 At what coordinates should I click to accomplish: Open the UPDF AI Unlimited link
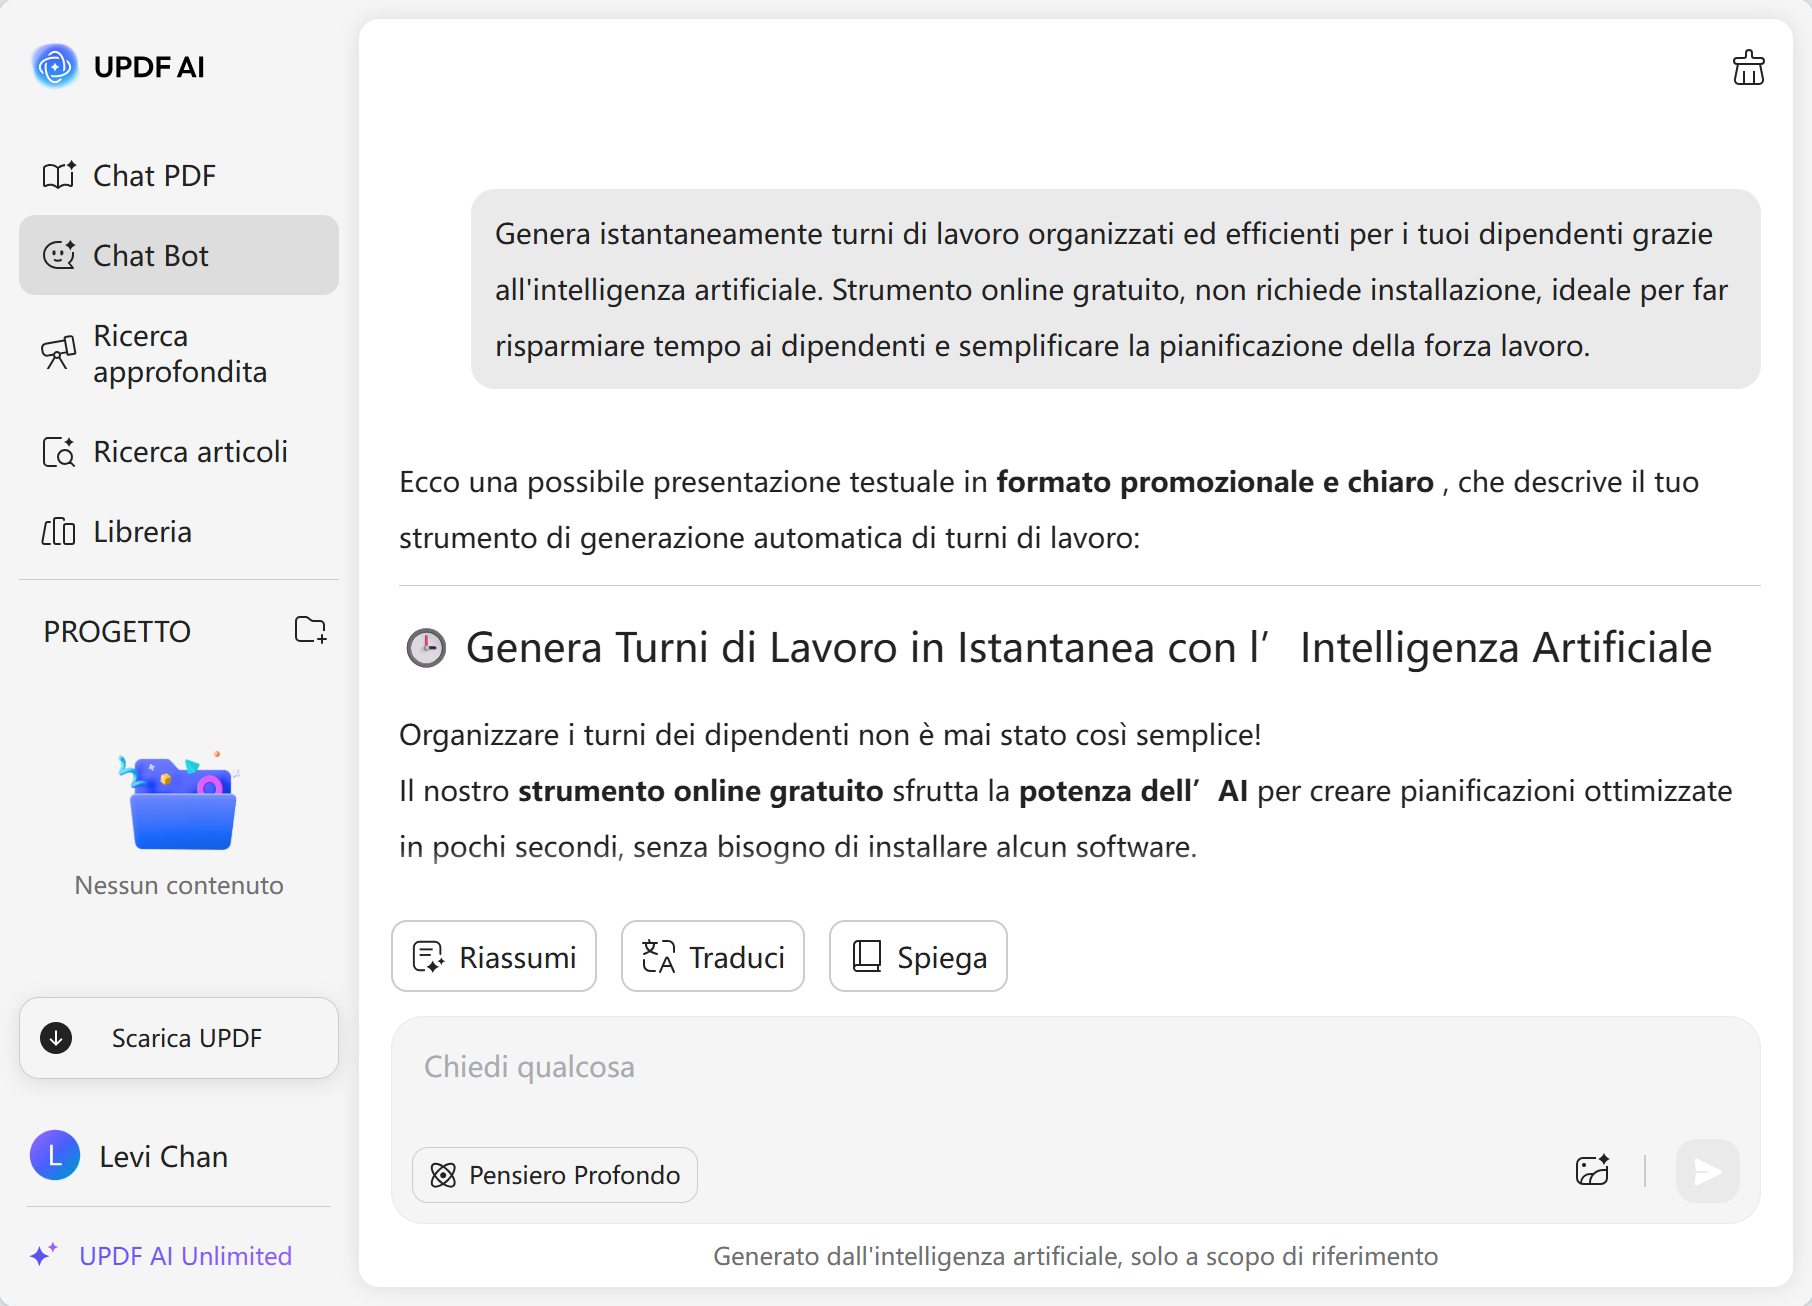click(x=185, y=1256)
